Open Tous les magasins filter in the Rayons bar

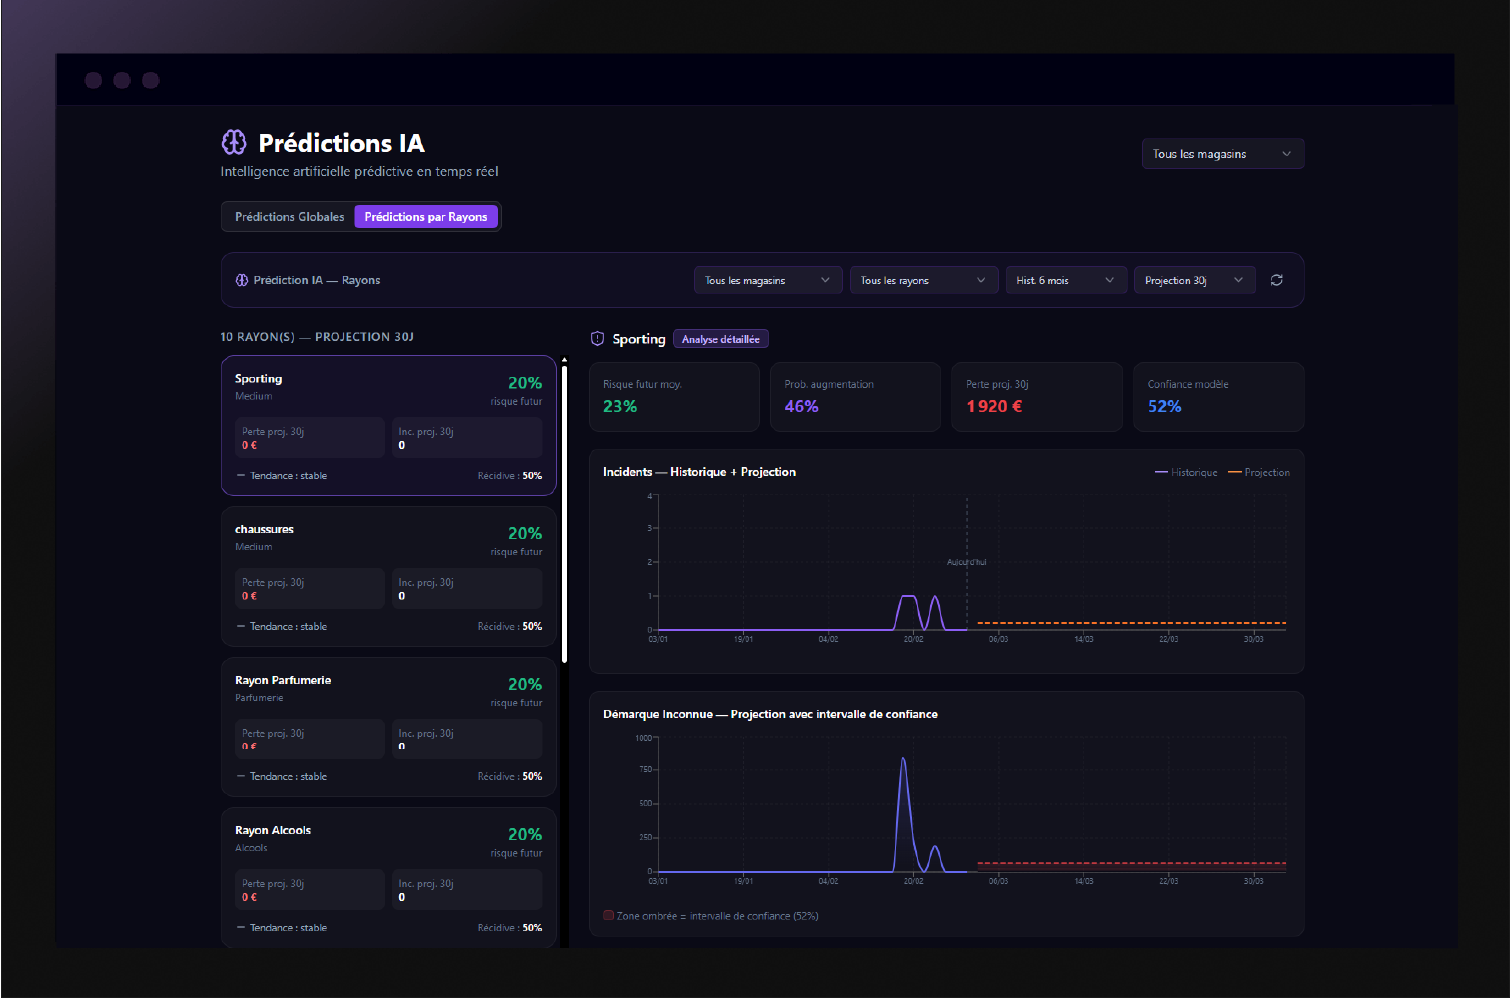tap(767, 280)
